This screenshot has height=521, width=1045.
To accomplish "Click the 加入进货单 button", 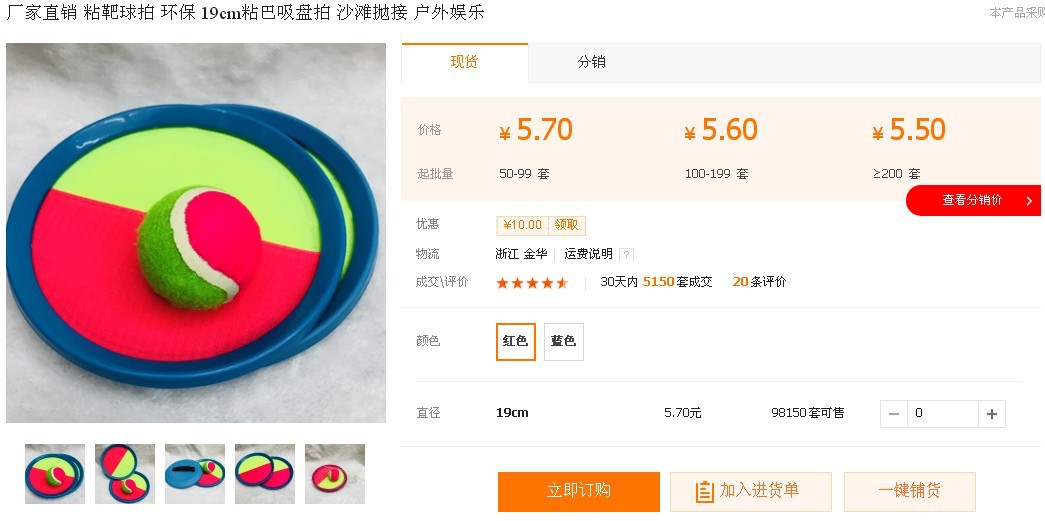I will [x=749, y=491].
